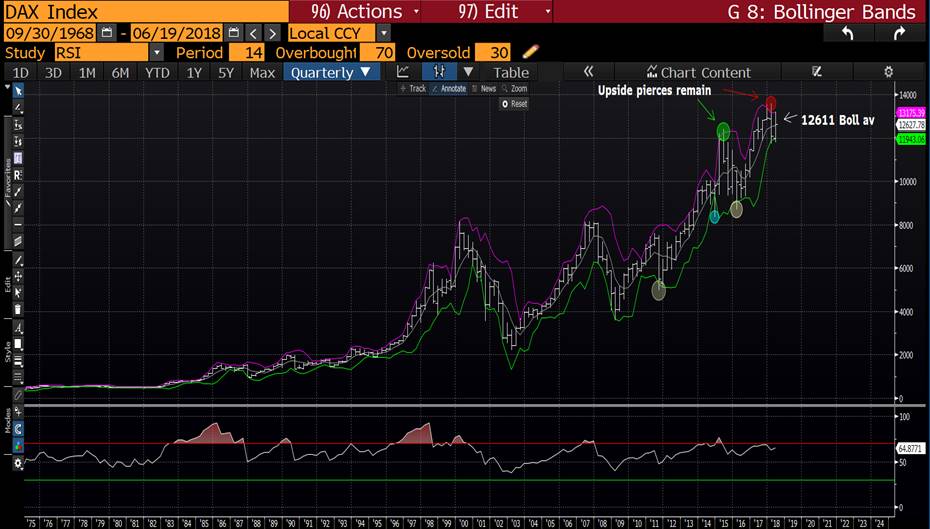Open the RSI study dropdown arrow

(157, 52)
